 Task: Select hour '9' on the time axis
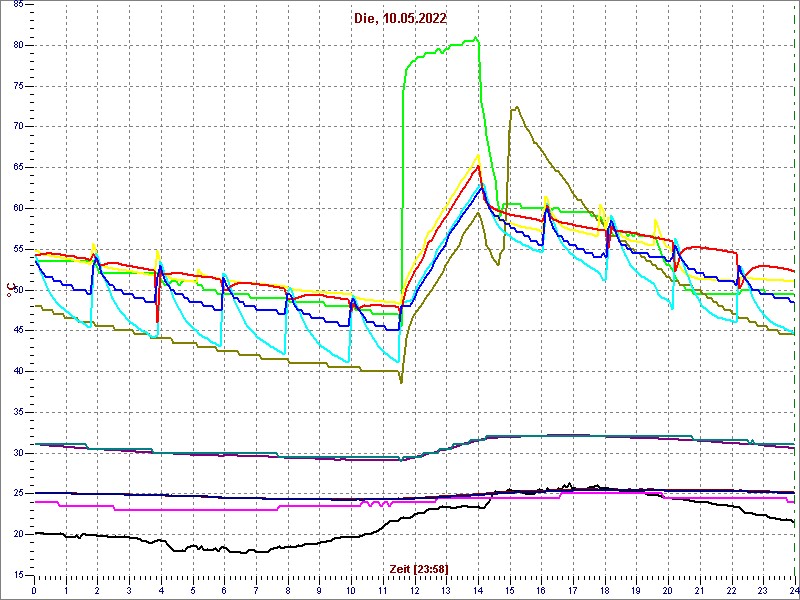[319, 591]
